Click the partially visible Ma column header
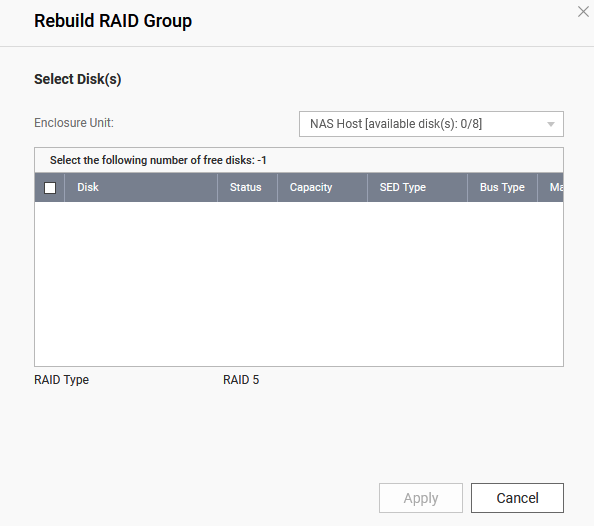Viewport: 594px width, 526px height. [550, 187]
